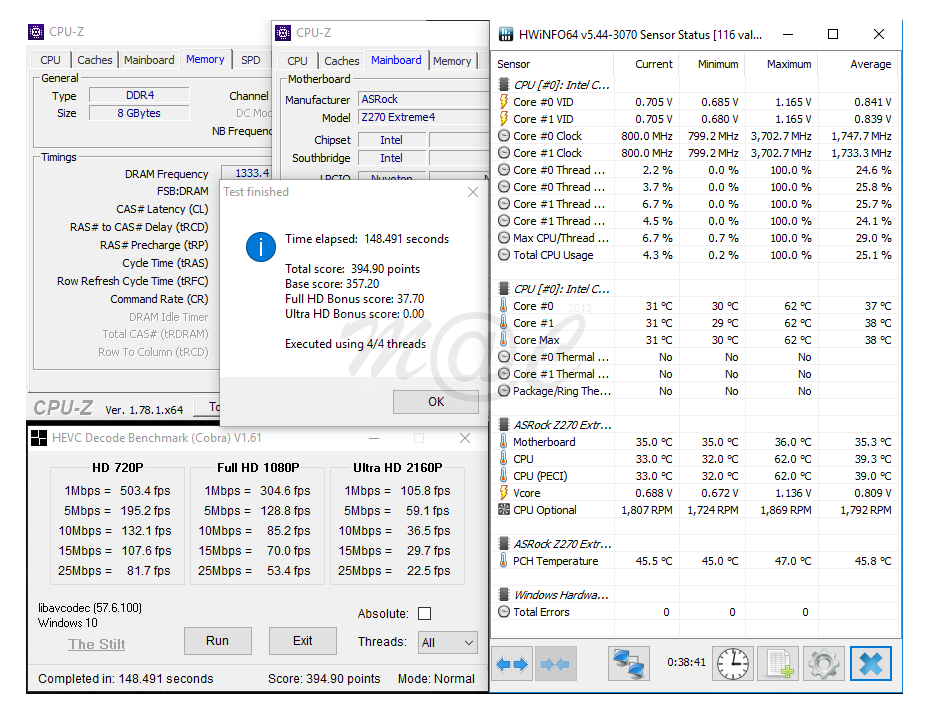The height and width of the screenshot is (714, 929).
Task: Open the Threads dropdown set to All
Action: pos(448,643)
